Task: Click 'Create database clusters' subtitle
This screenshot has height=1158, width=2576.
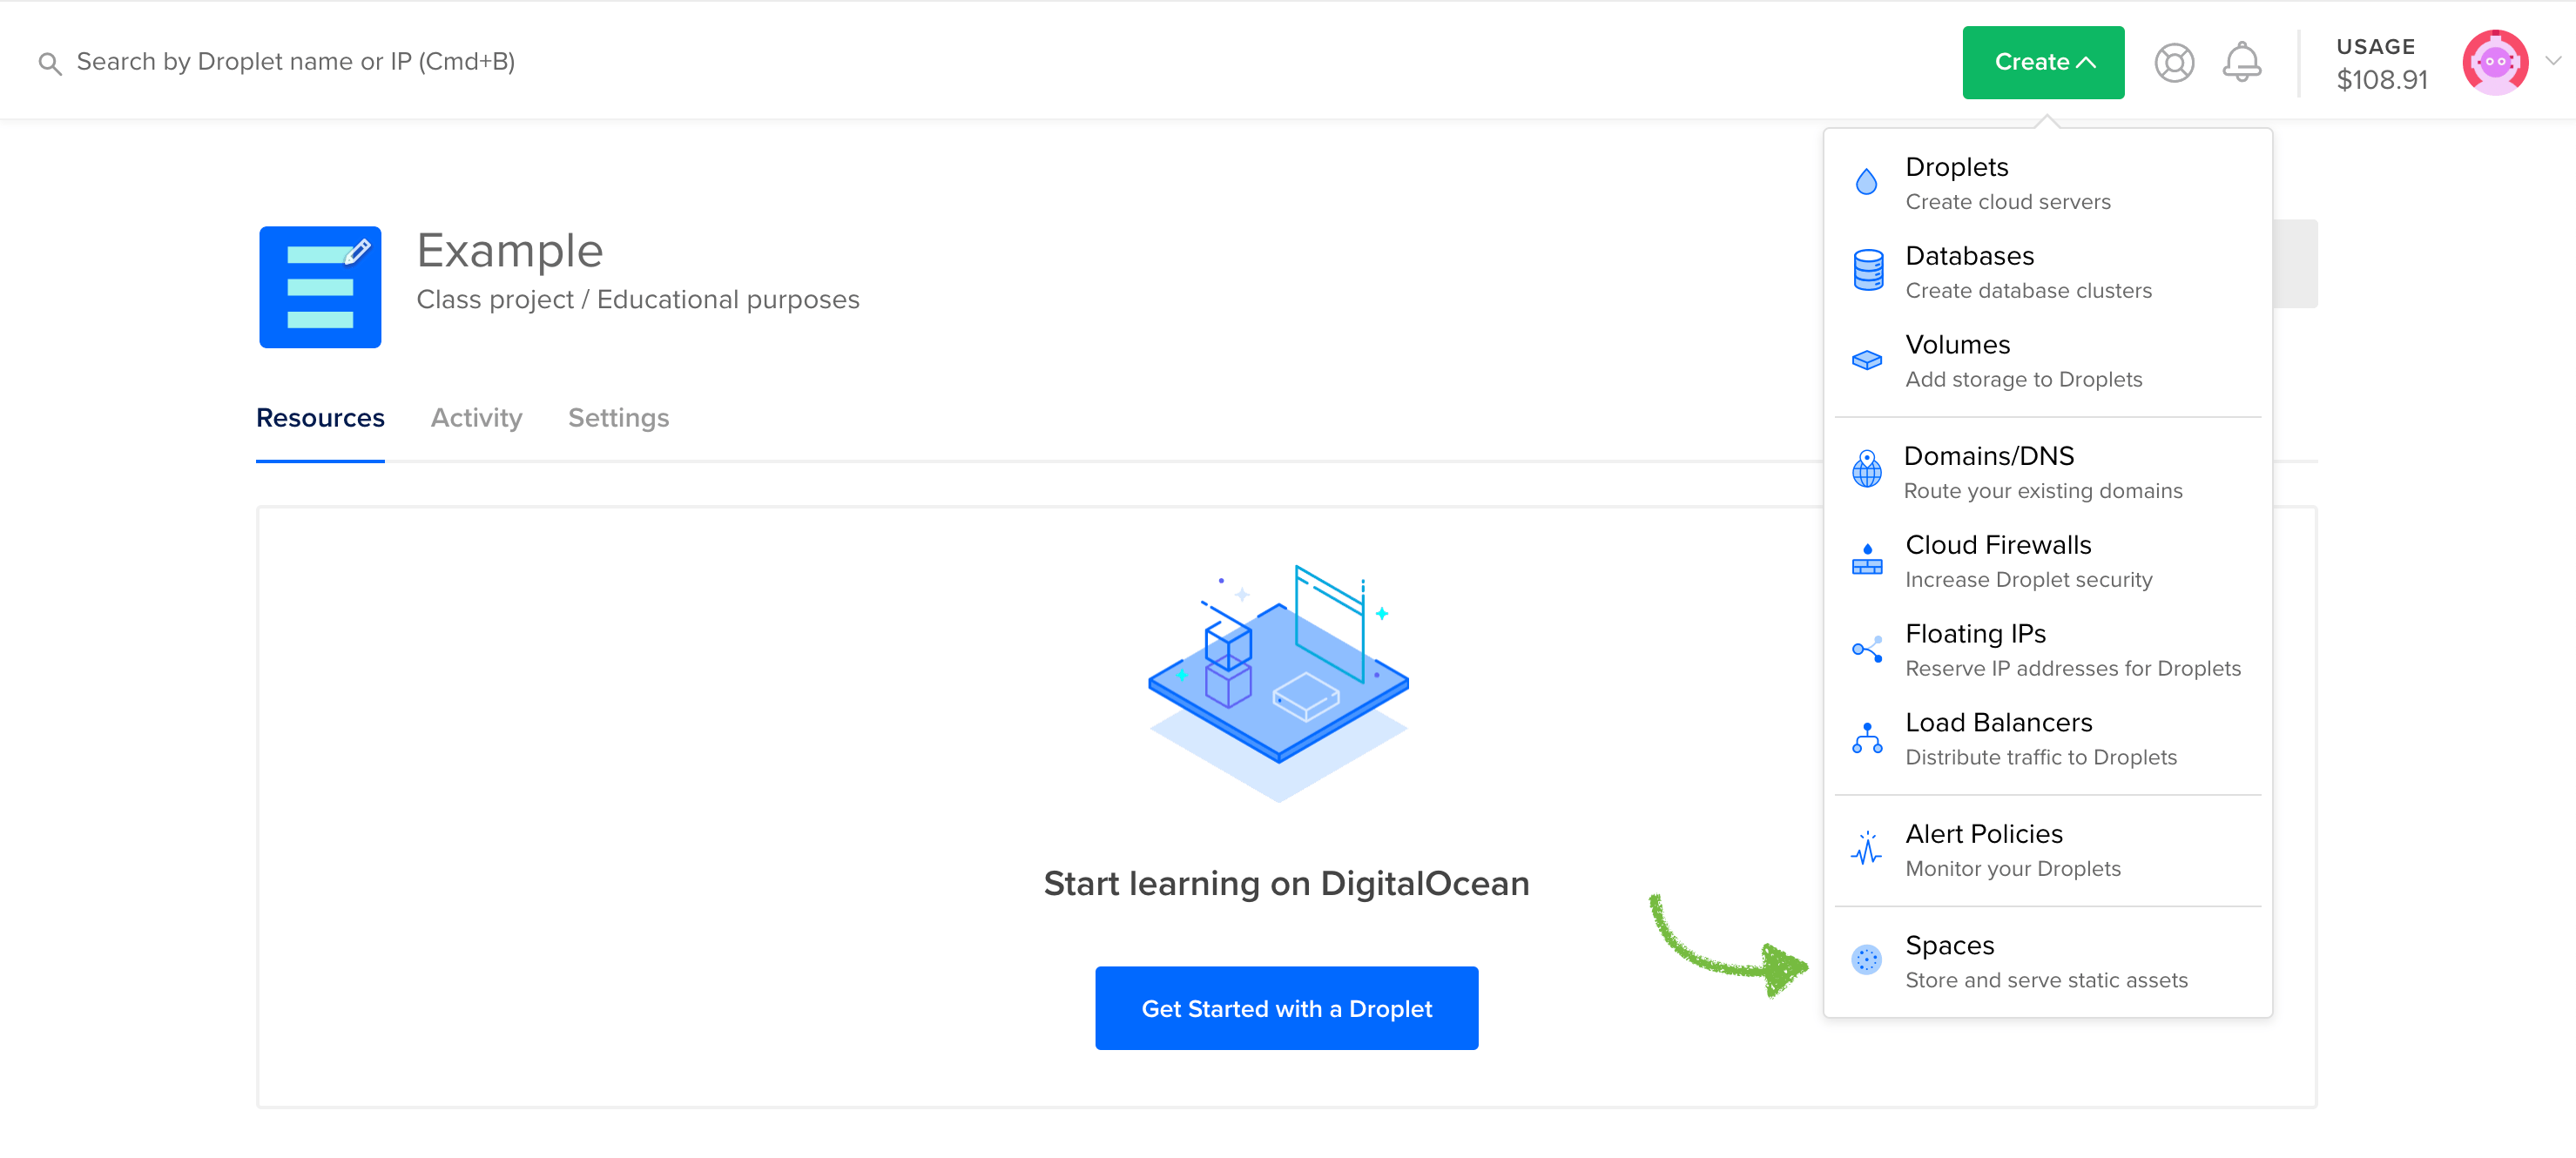Action: tap(2028, 291)
